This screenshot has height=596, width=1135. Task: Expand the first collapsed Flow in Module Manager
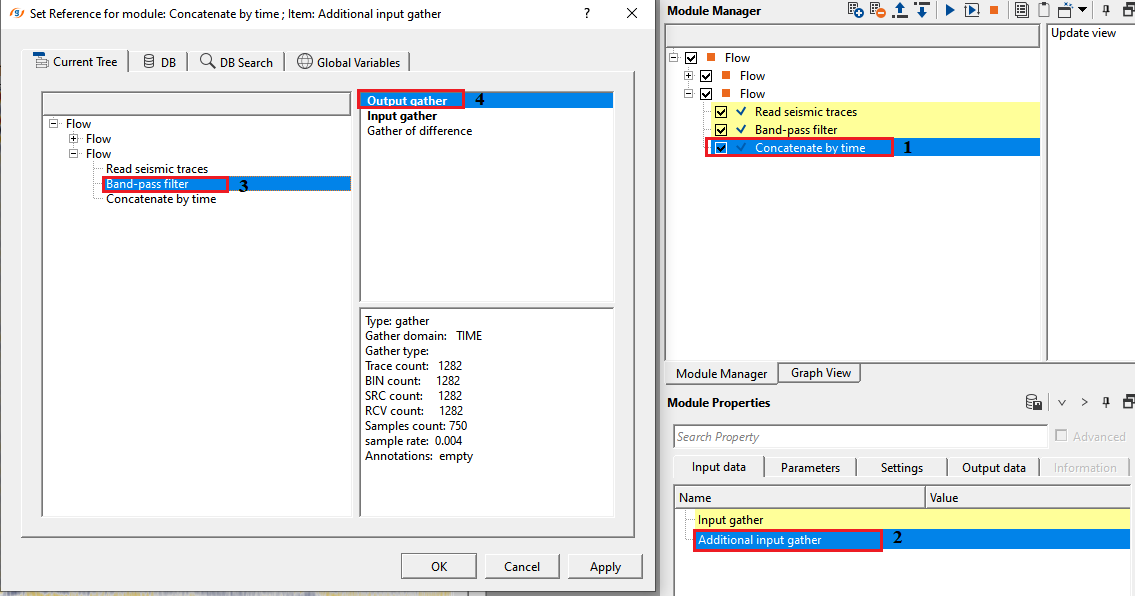click(x=688, y=76)
